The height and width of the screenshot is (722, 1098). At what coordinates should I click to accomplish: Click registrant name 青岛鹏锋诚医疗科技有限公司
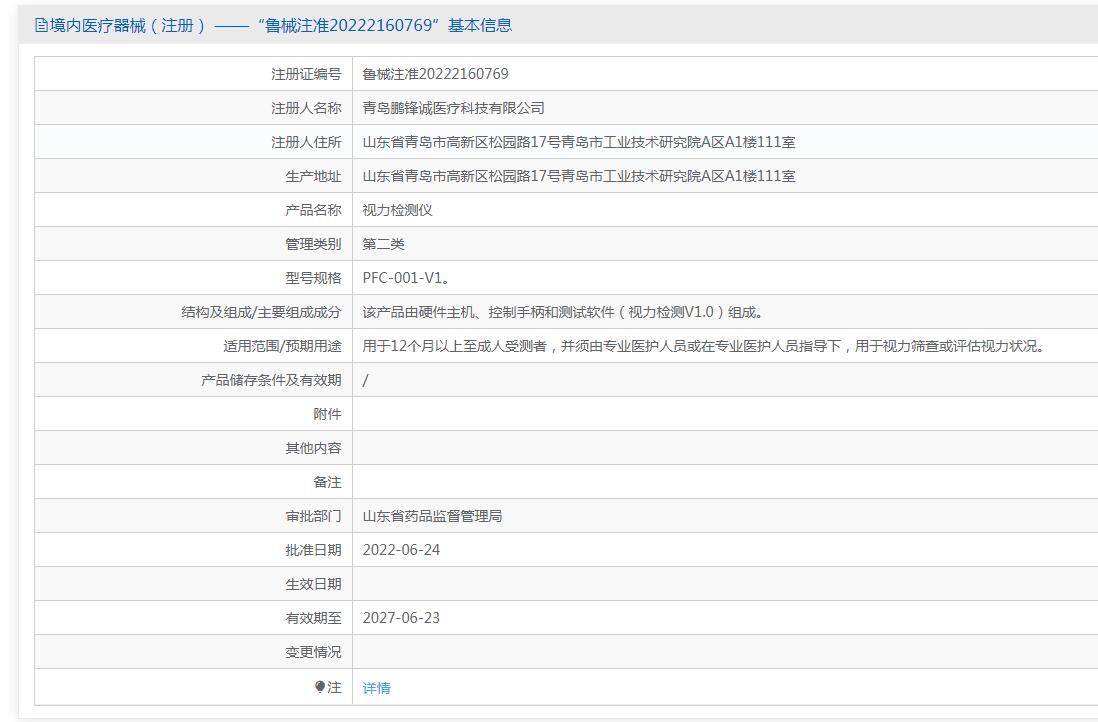[x=453, y=108]
